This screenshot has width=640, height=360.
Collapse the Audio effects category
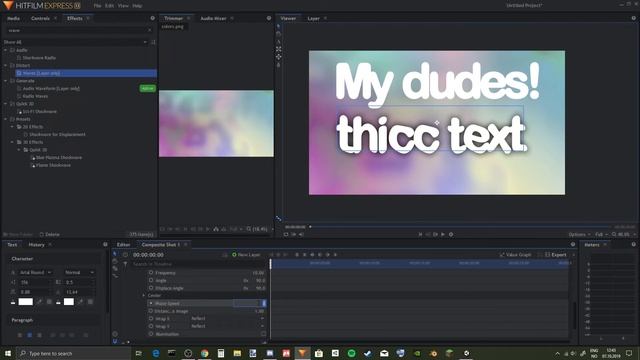[6, 50]
